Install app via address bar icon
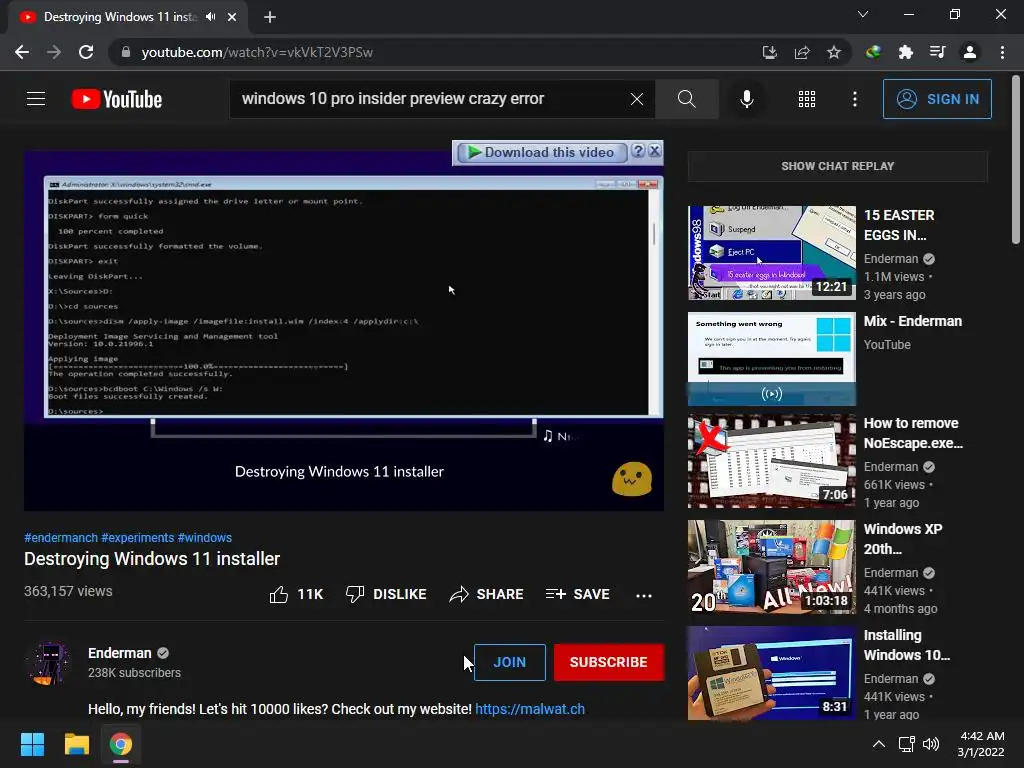 (x=770, y=52)
